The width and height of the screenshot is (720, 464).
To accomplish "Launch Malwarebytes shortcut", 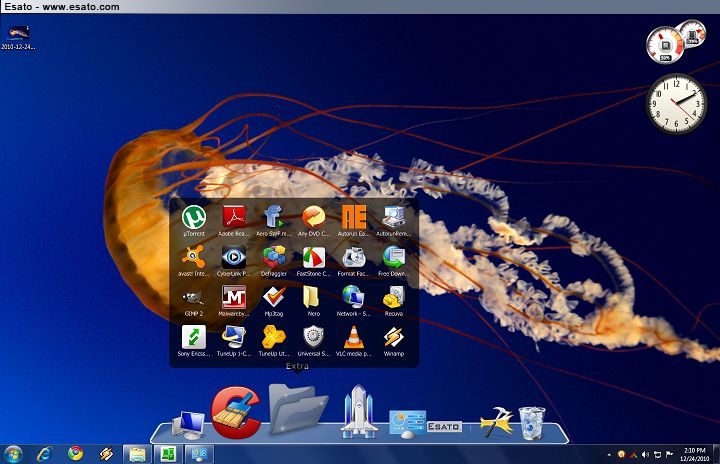I will point(234,297).
